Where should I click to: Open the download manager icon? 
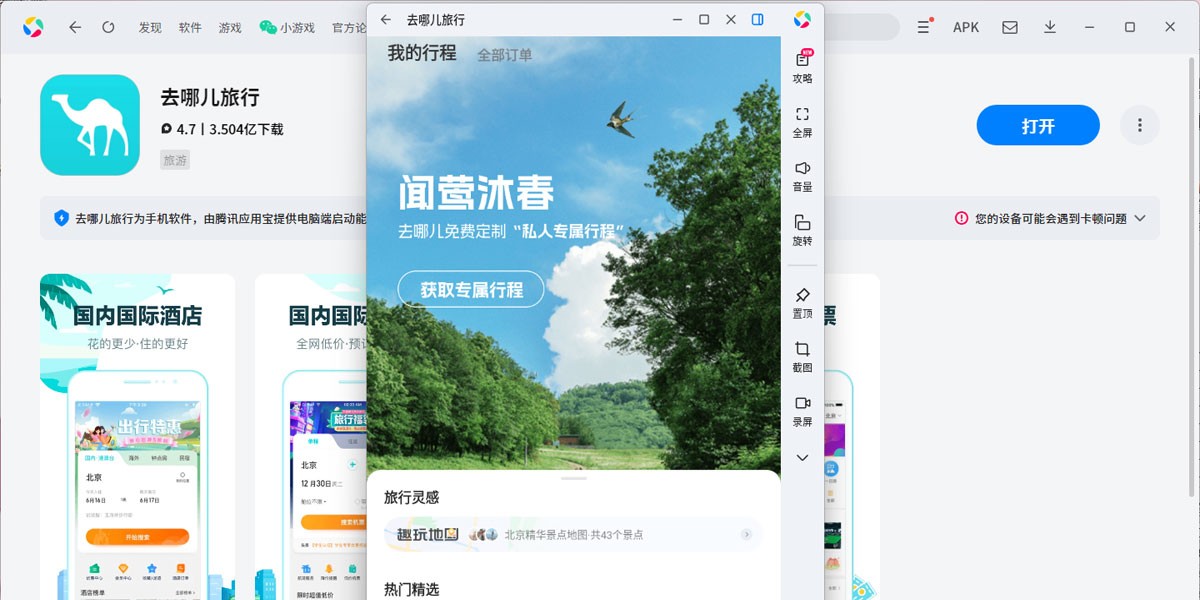[x=1050, y=27]
